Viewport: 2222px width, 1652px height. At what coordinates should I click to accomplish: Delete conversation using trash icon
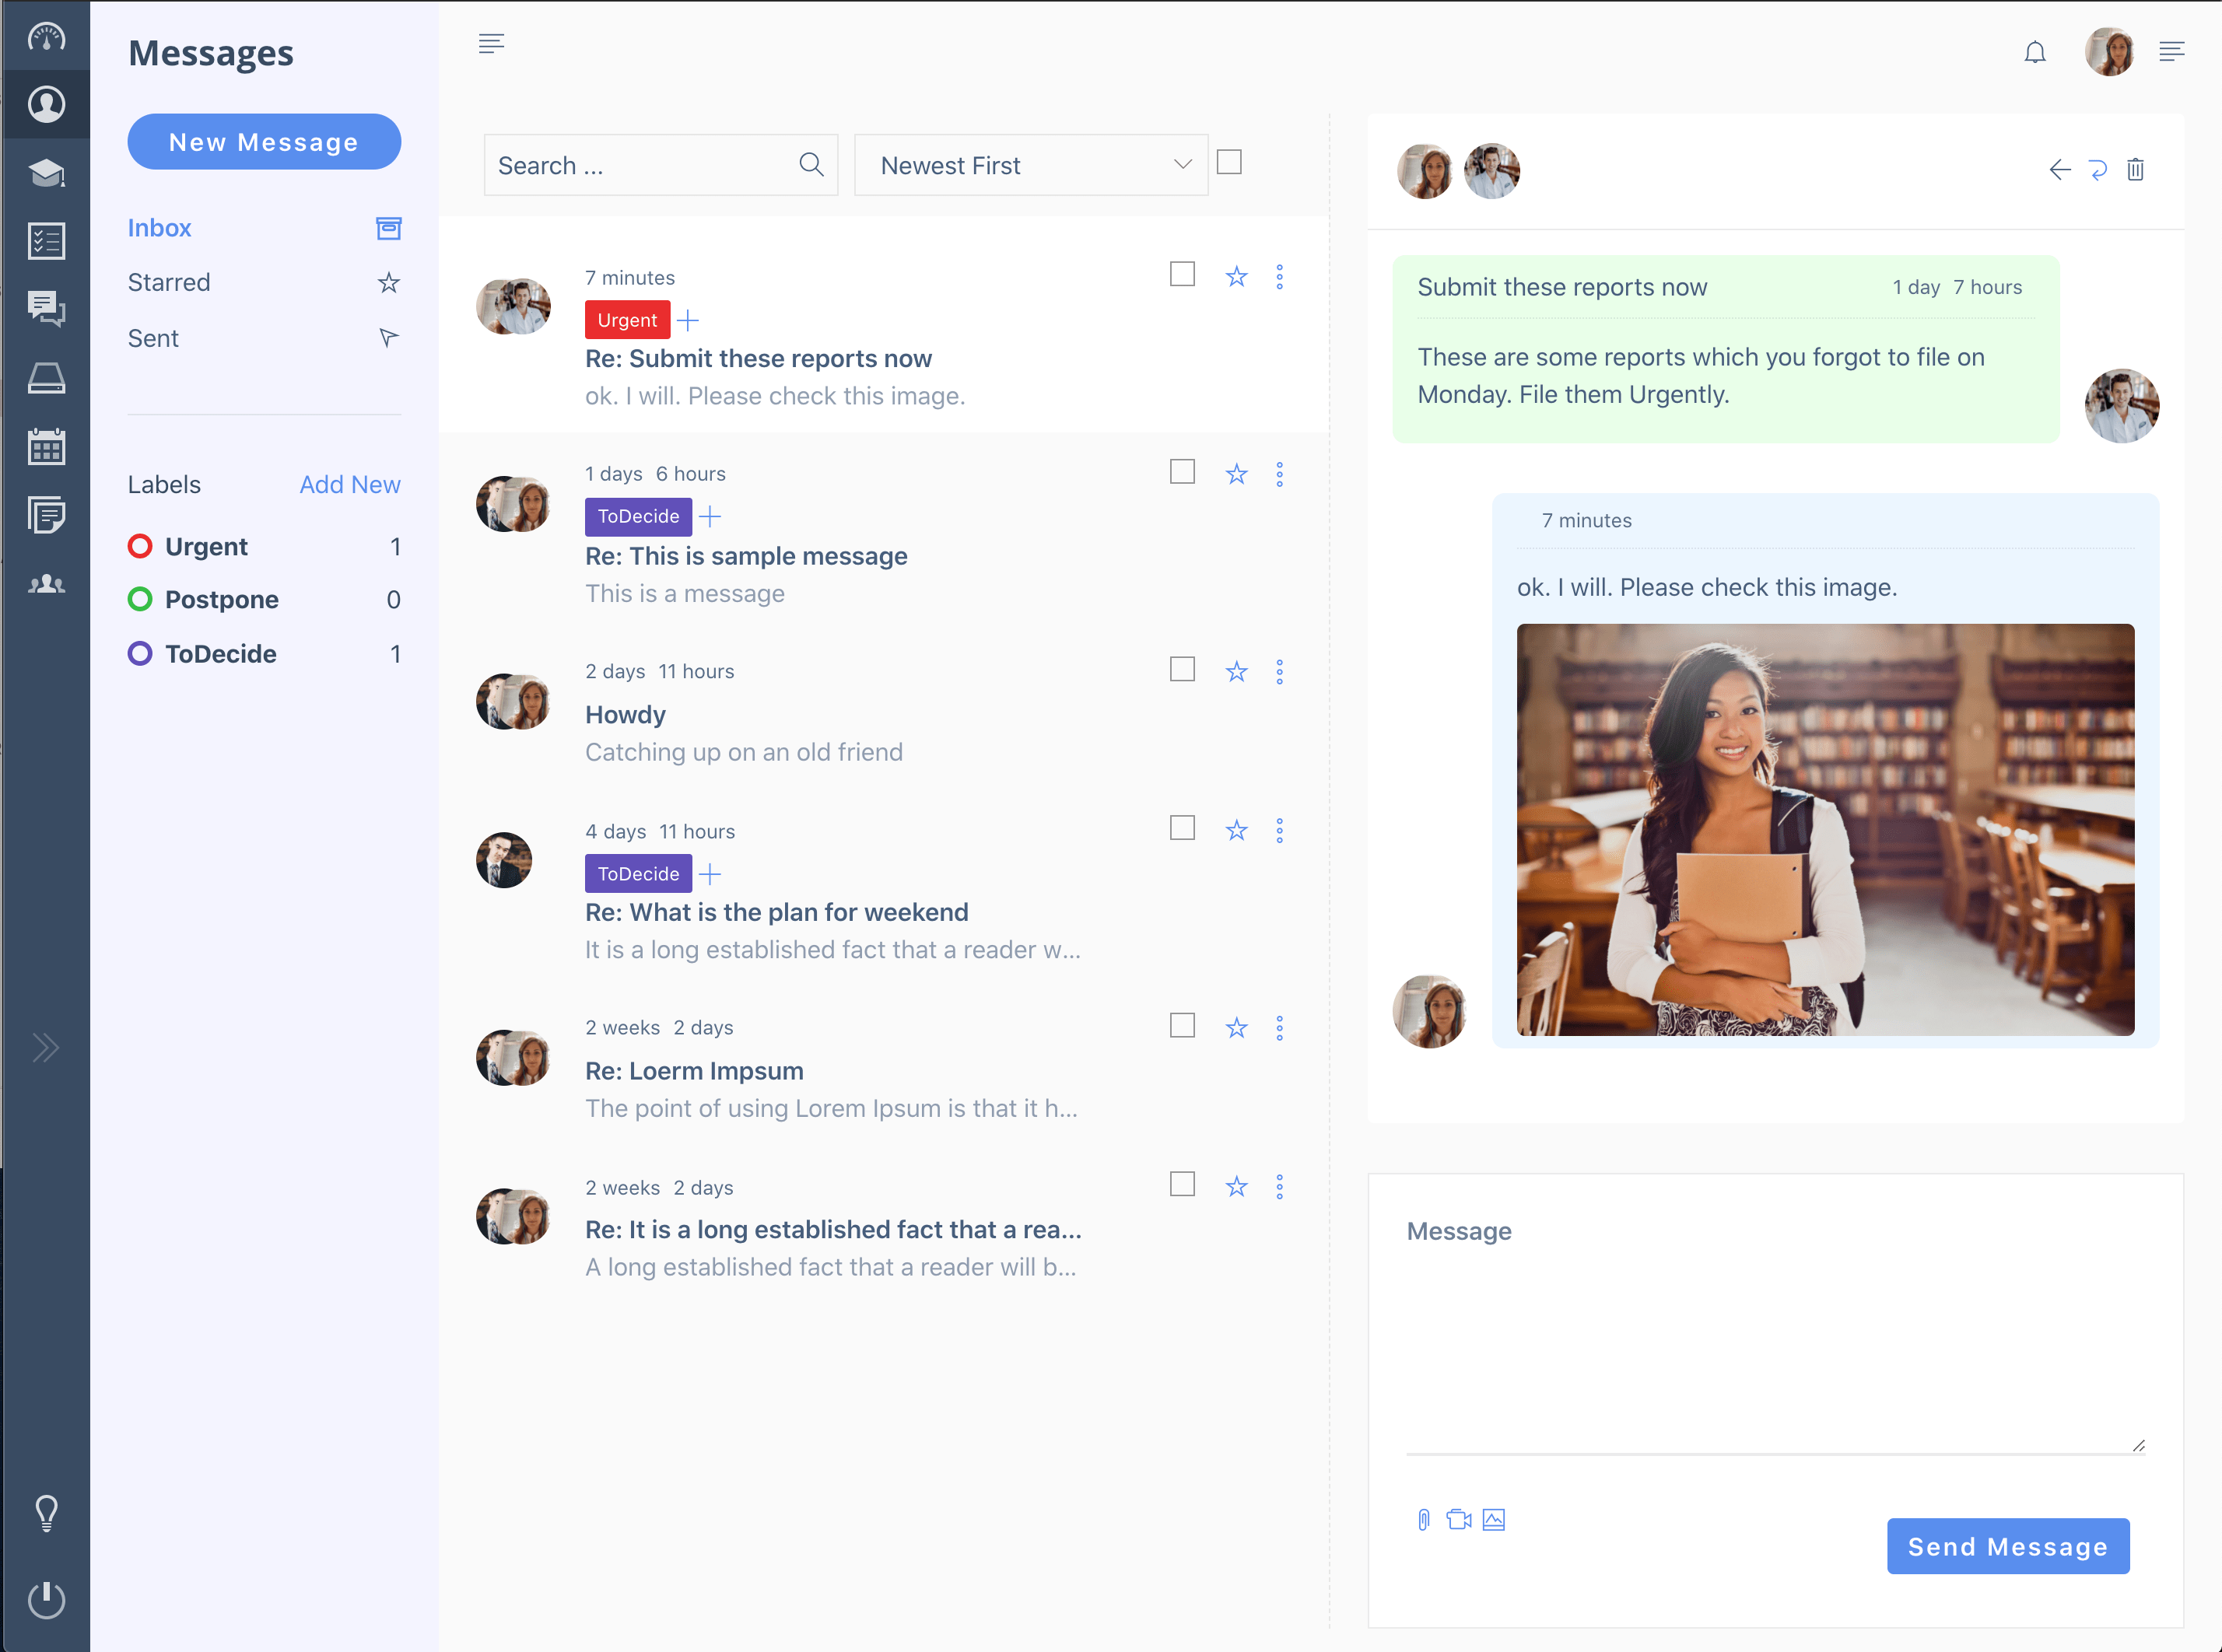(x=2136, y=170)
